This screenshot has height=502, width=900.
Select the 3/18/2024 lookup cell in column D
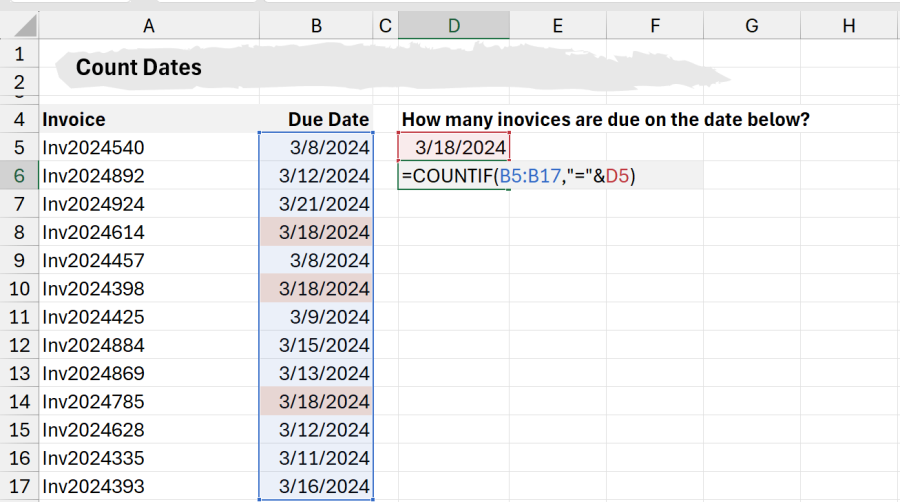click(x=453, y=147)
